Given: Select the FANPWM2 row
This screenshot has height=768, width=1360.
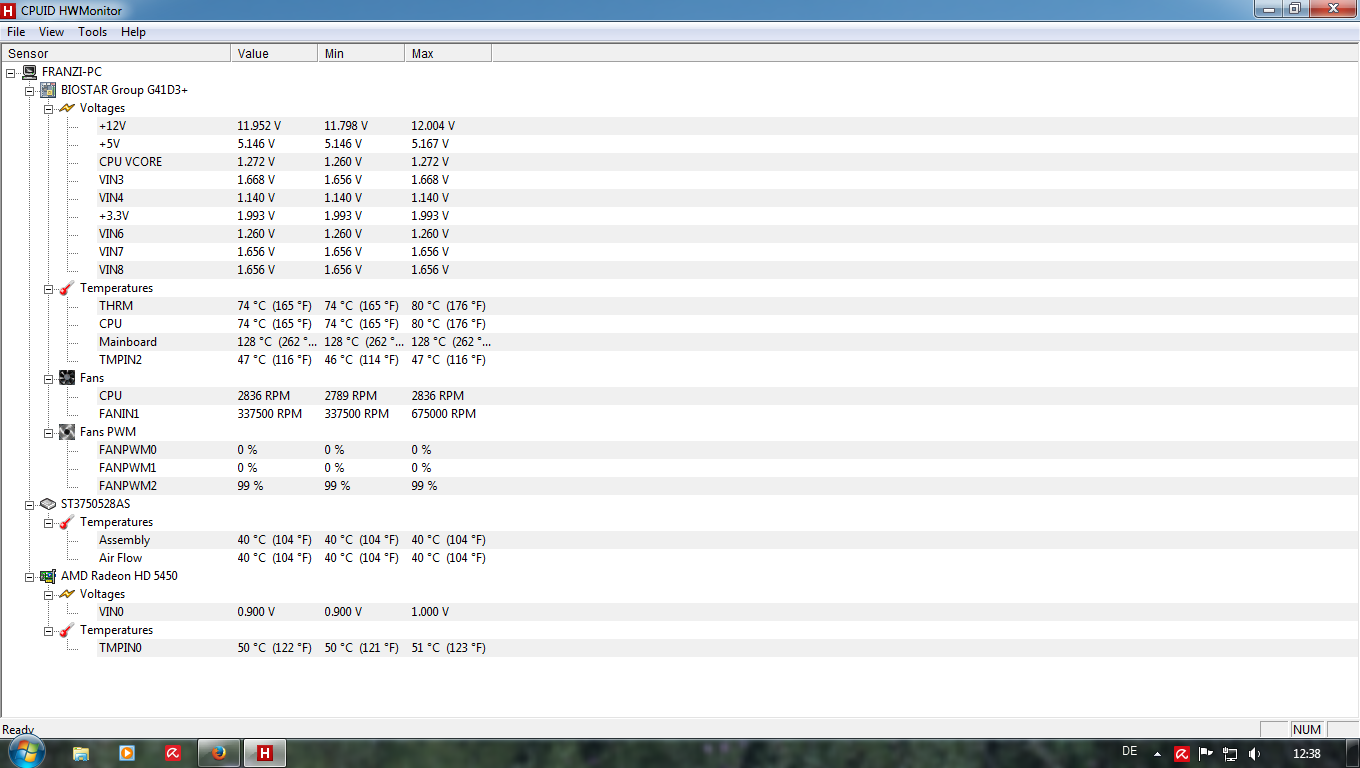Looking at the screenshot, I should [680, 486].
